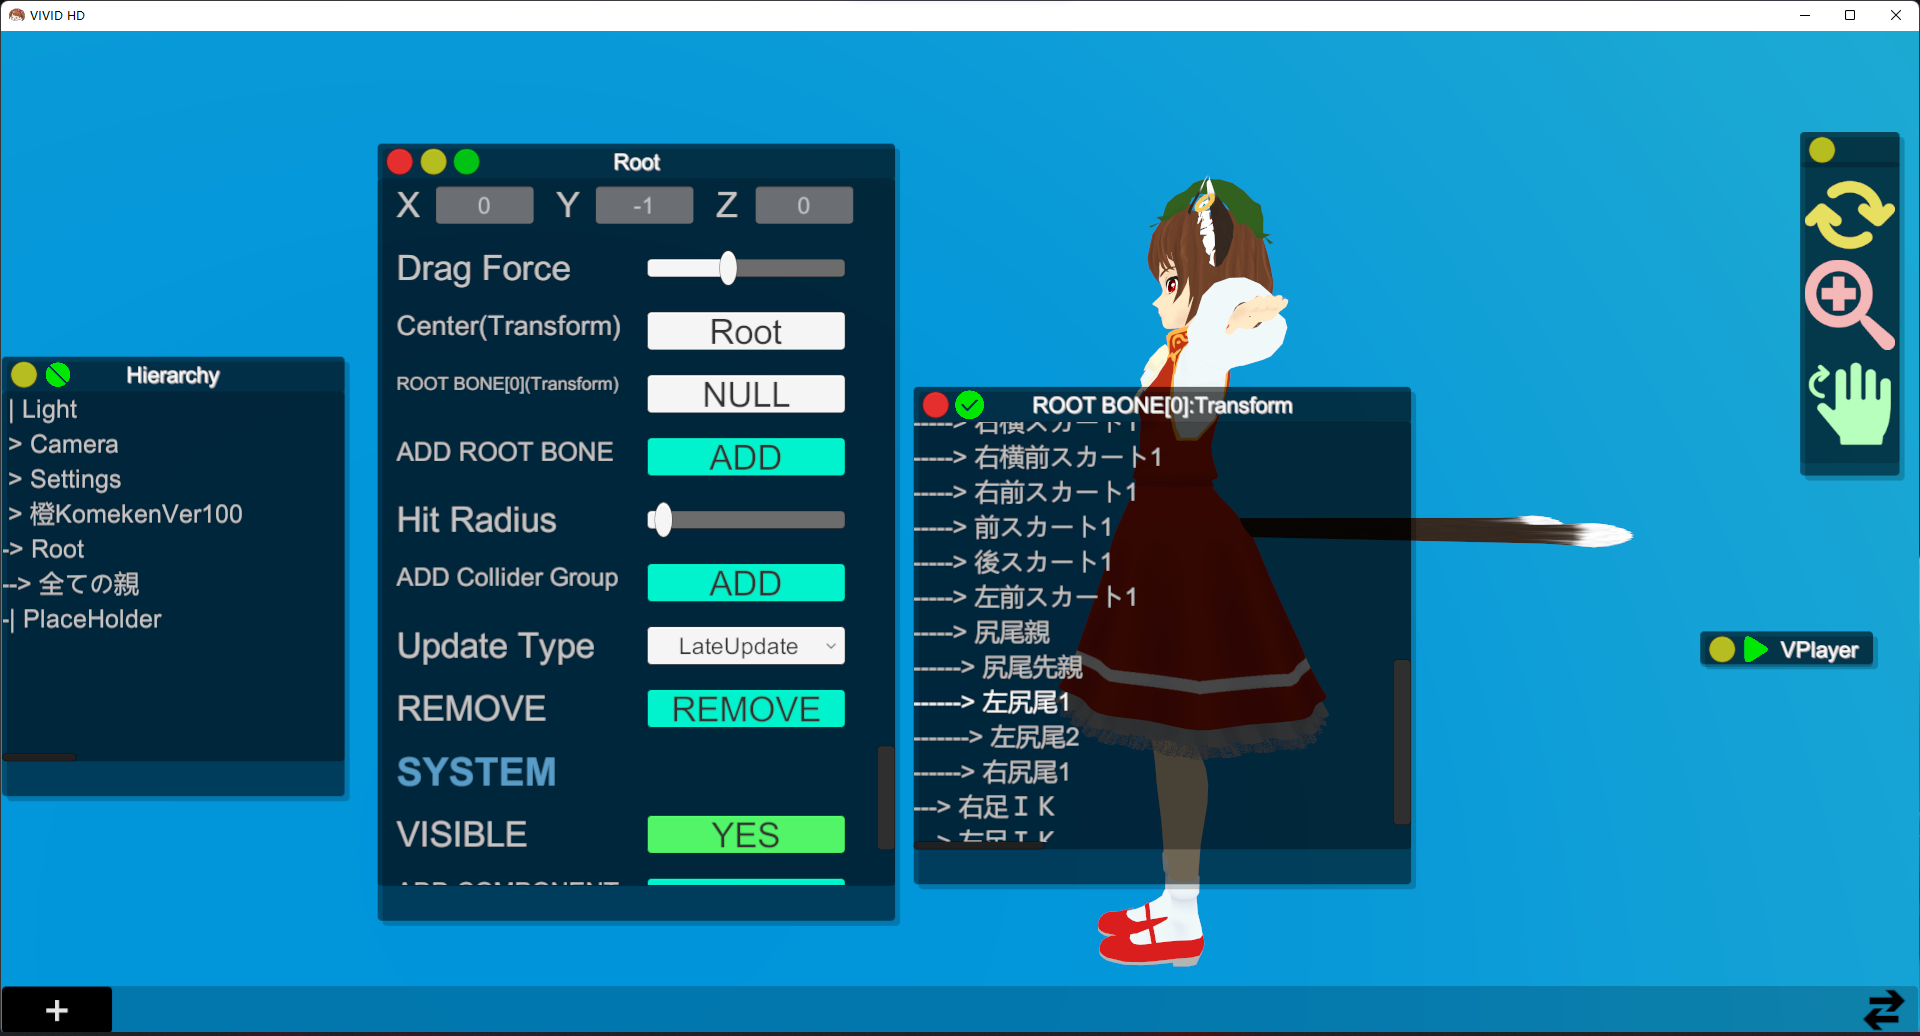Select 尻尾親 in bone list
Viewport: 1920px width, 1036px height.
click(1011, 632)
